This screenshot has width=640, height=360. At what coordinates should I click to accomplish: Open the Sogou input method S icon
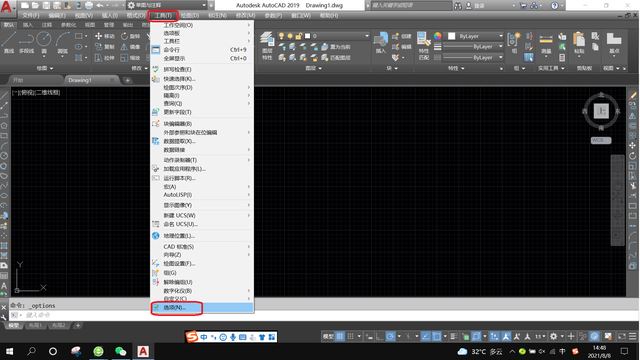click(191, 337)
